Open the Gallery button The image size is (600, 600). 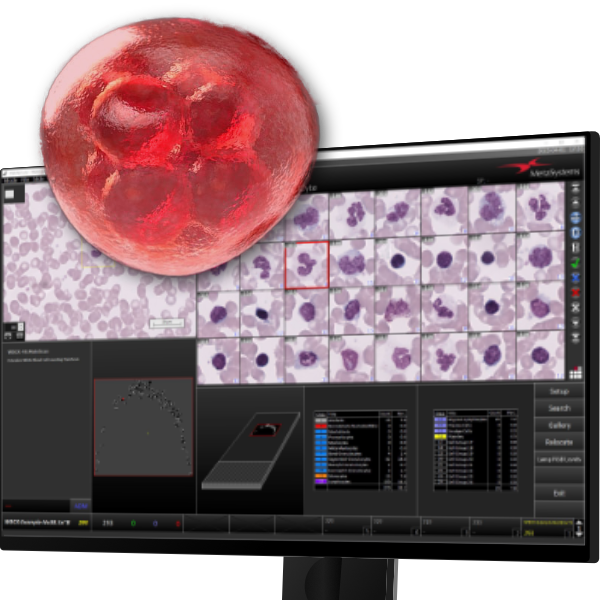pos(559,425)
